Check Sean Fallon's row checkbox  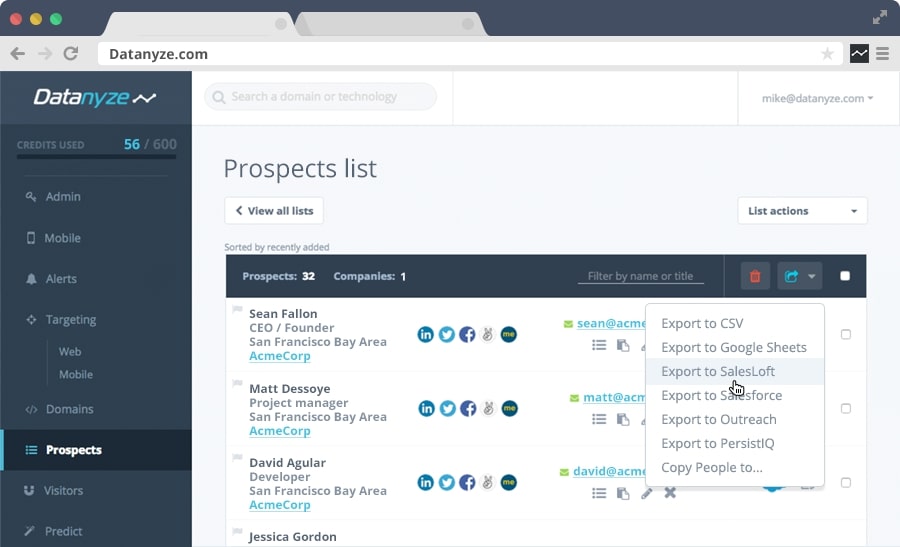tap(845, 334)
